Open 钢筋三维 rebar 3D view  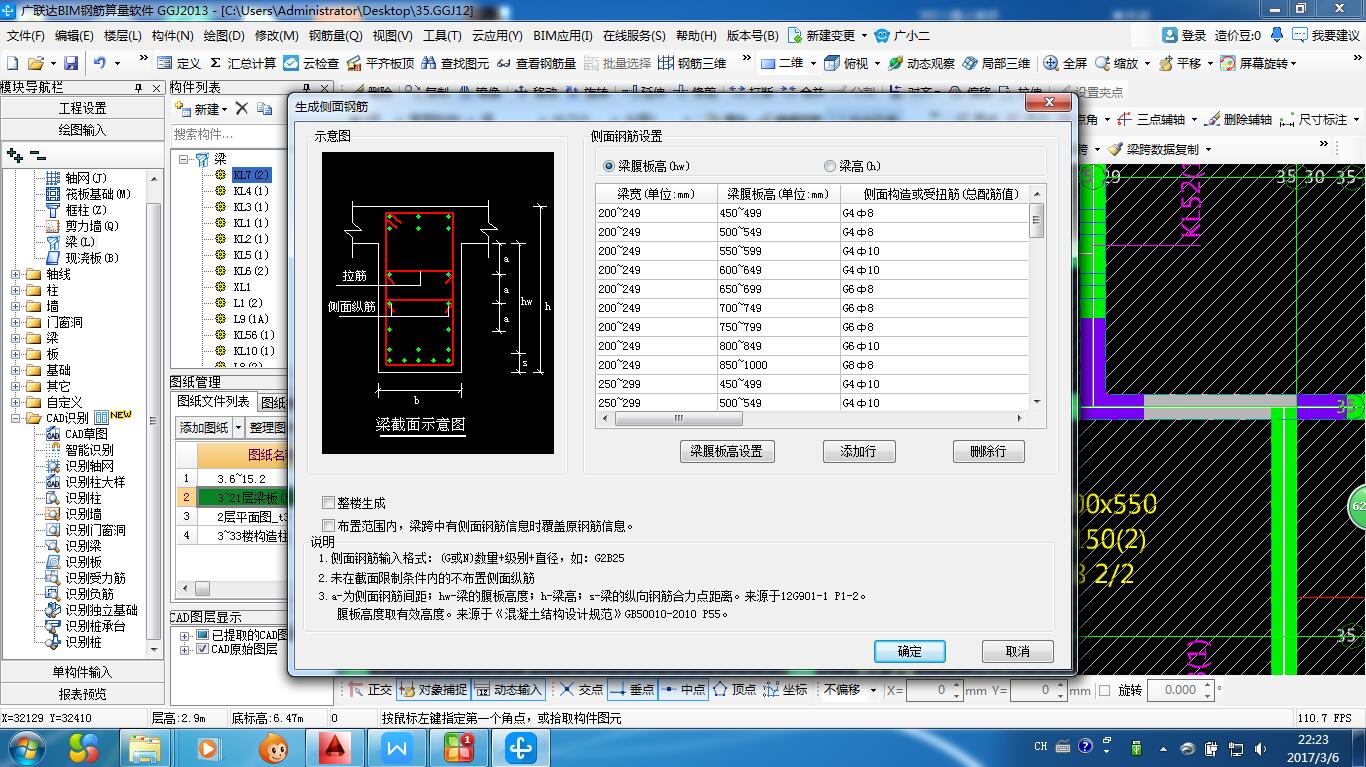click(x=692, y=63)
